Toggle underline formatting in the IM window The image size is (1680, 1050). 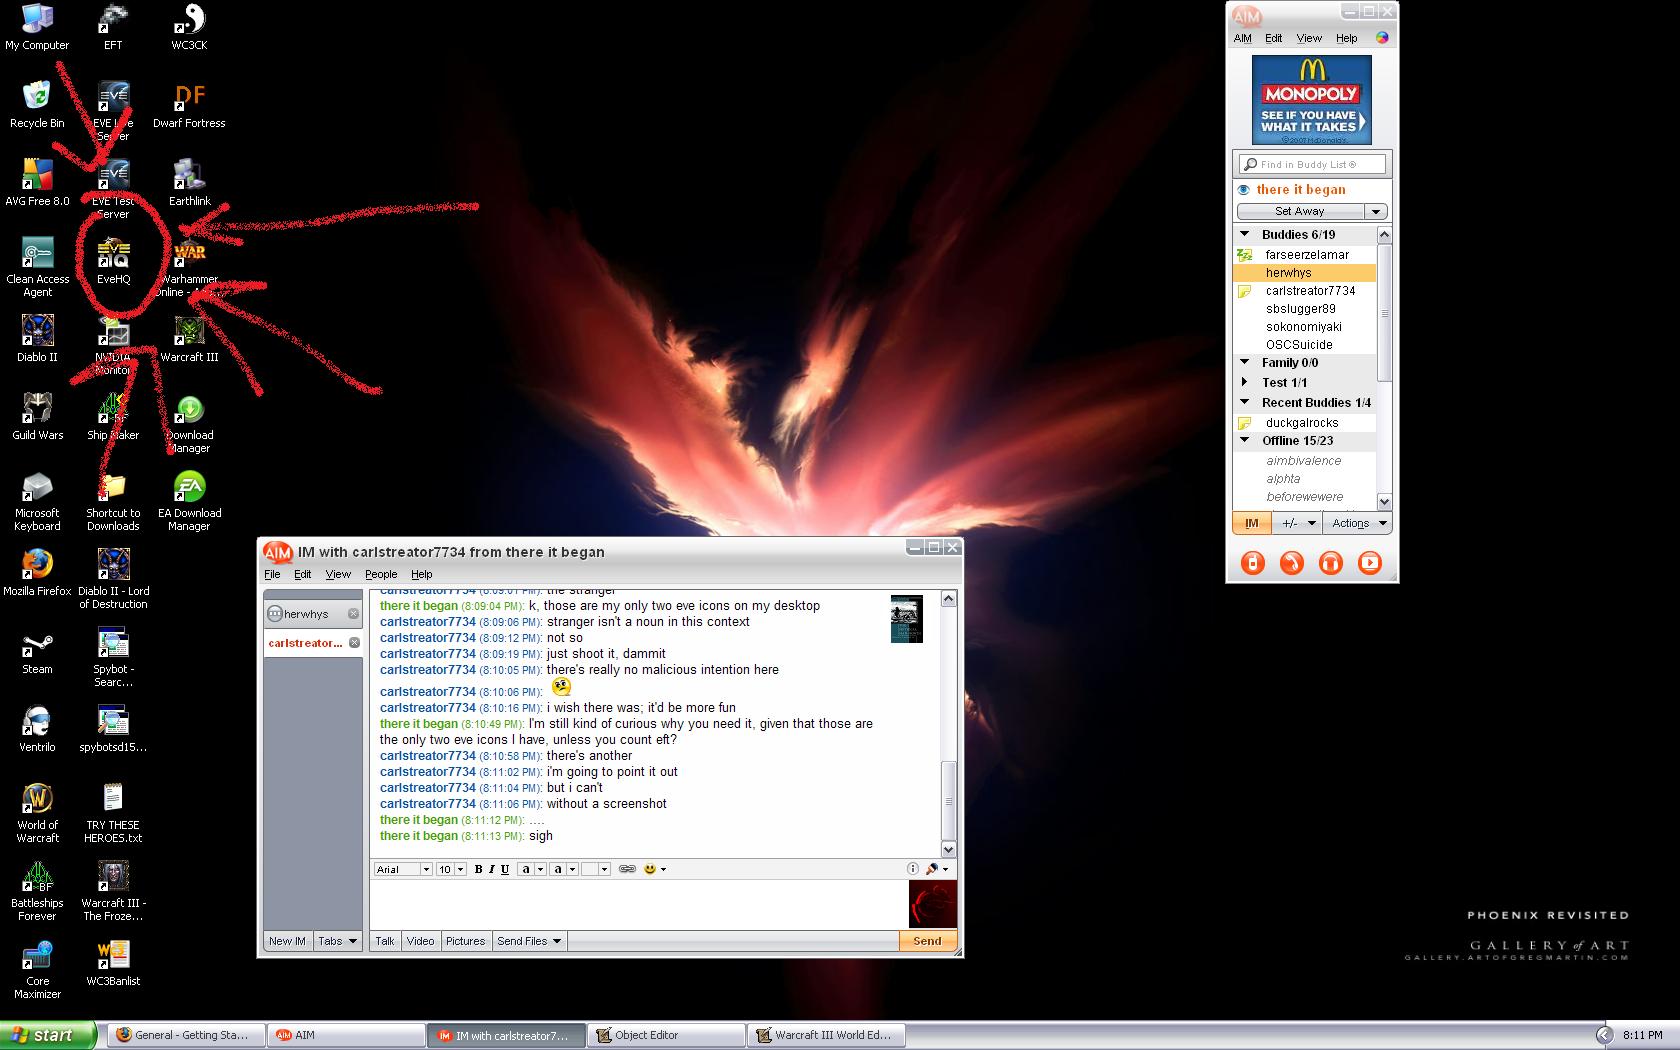(505, 869)
